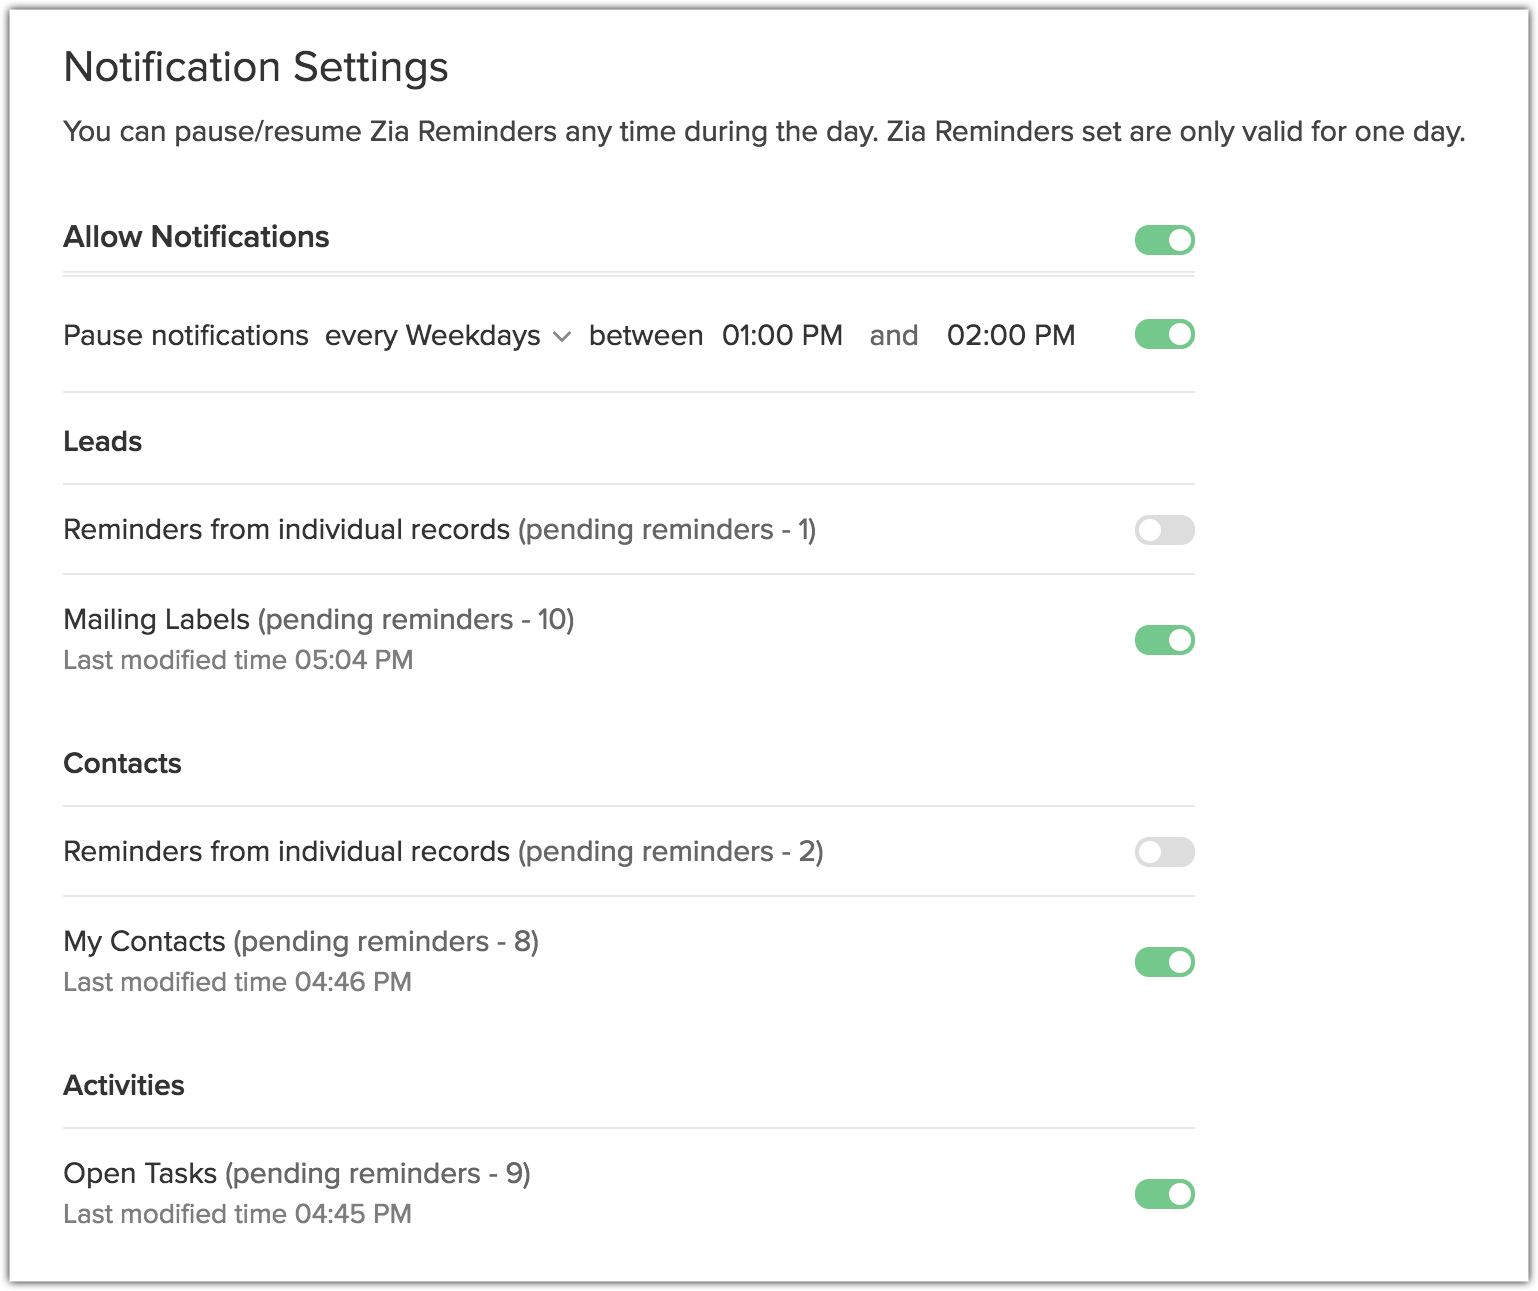Click the Contacts section heading
Screen dimensions: 1538x1291
(x=122, y=764)
